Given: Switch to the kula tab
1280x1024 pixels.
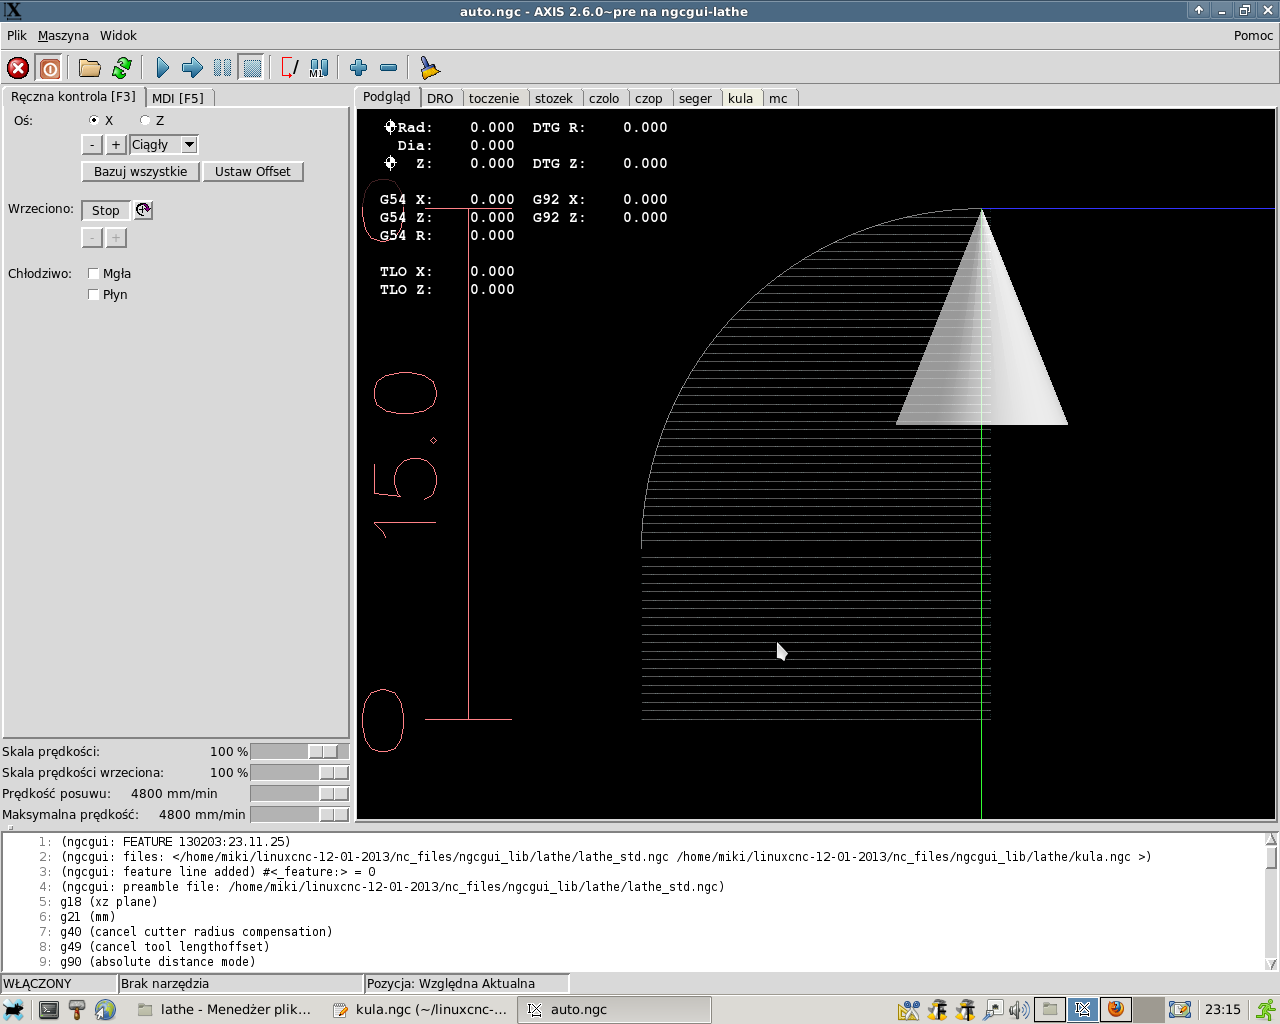Looking at the screenshot, I should pos(741,98).
